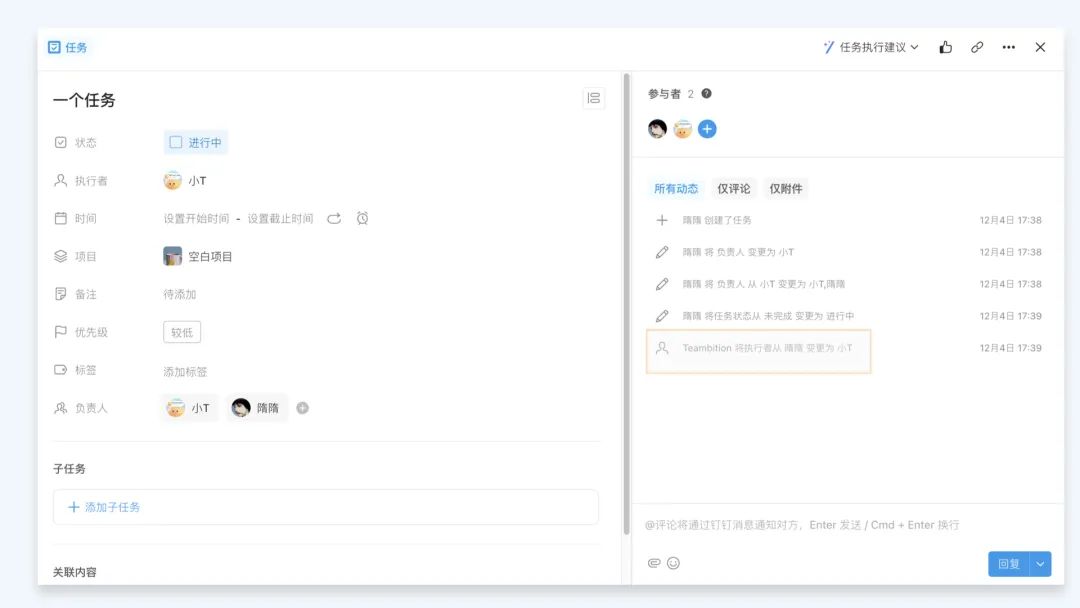The image size is (1080, 608).
Task: Click the alarm reminder icon
Action: 362,218
